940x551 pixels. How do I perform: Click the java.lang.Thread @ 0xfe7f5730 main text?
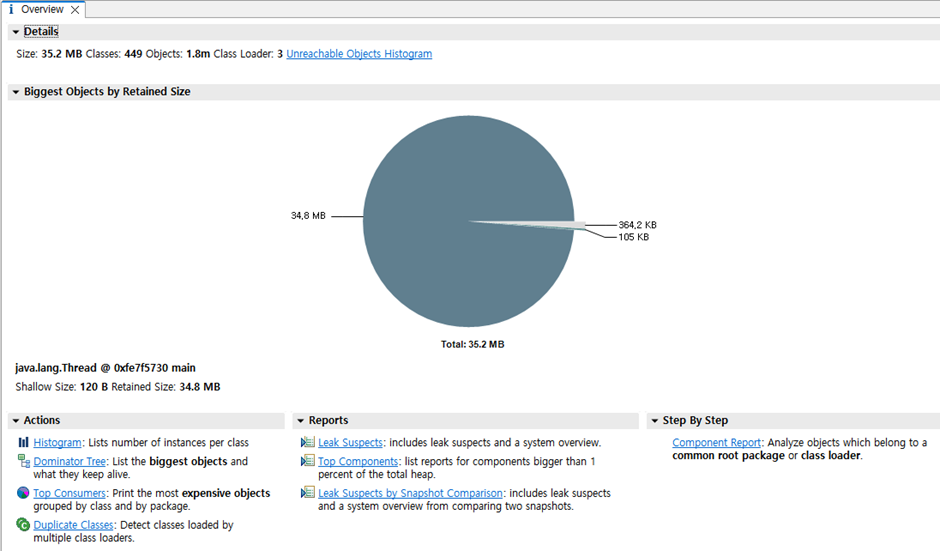106,368
